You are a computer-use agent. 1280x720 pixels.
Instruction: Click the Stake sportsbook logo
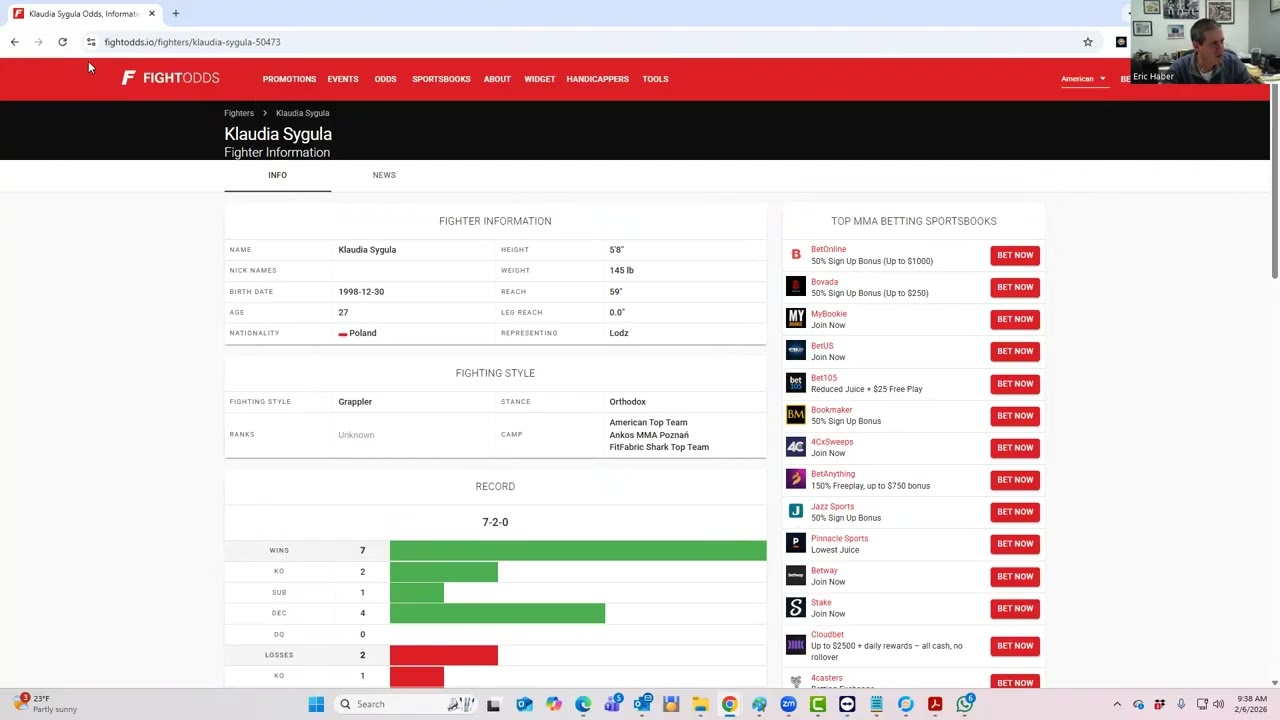click(796, 608)
